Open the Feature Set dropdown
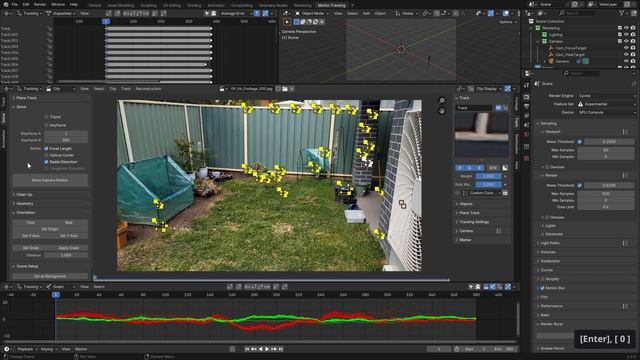Image resolution: width=640 pixels, height=360 pixels. coord(606,104)
